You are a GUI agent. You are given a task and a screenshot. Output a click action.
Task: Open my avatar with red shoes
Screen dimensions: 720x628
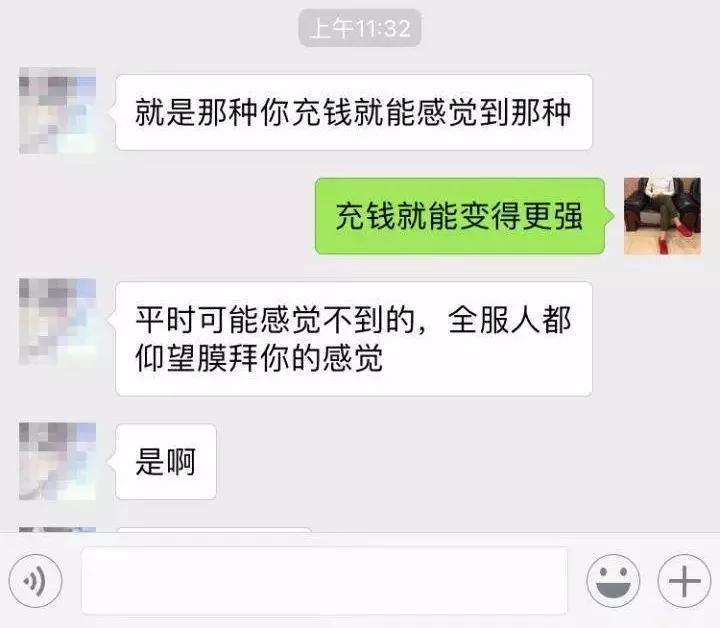662,216
